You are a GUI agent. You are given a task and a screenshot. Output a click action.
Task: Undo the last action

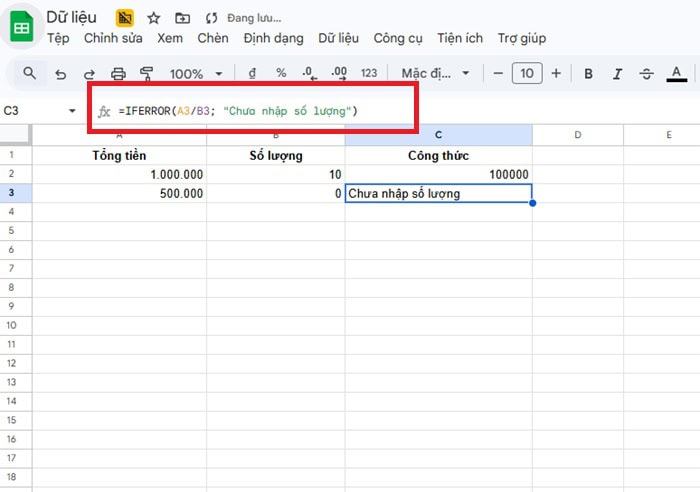point(60,73)
